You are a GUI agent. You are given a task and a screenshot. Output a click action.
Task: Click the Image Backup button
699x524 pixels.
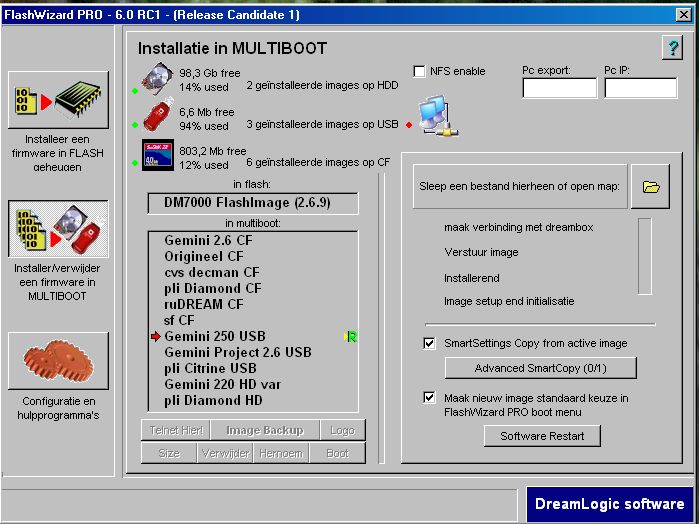pos(265,430)
